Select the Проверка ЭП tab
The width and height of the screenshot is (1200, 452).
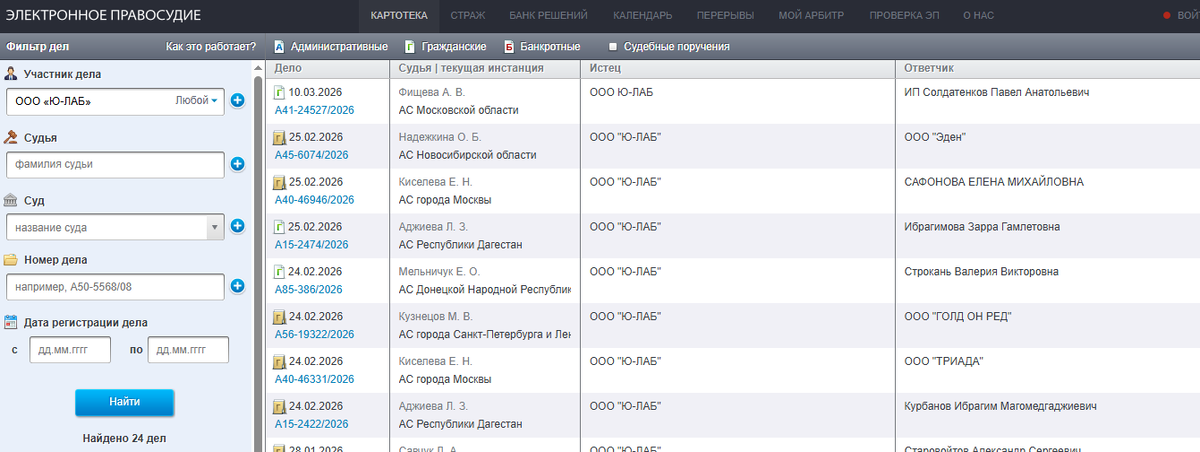pyautogui.click(x=905, y=16)
